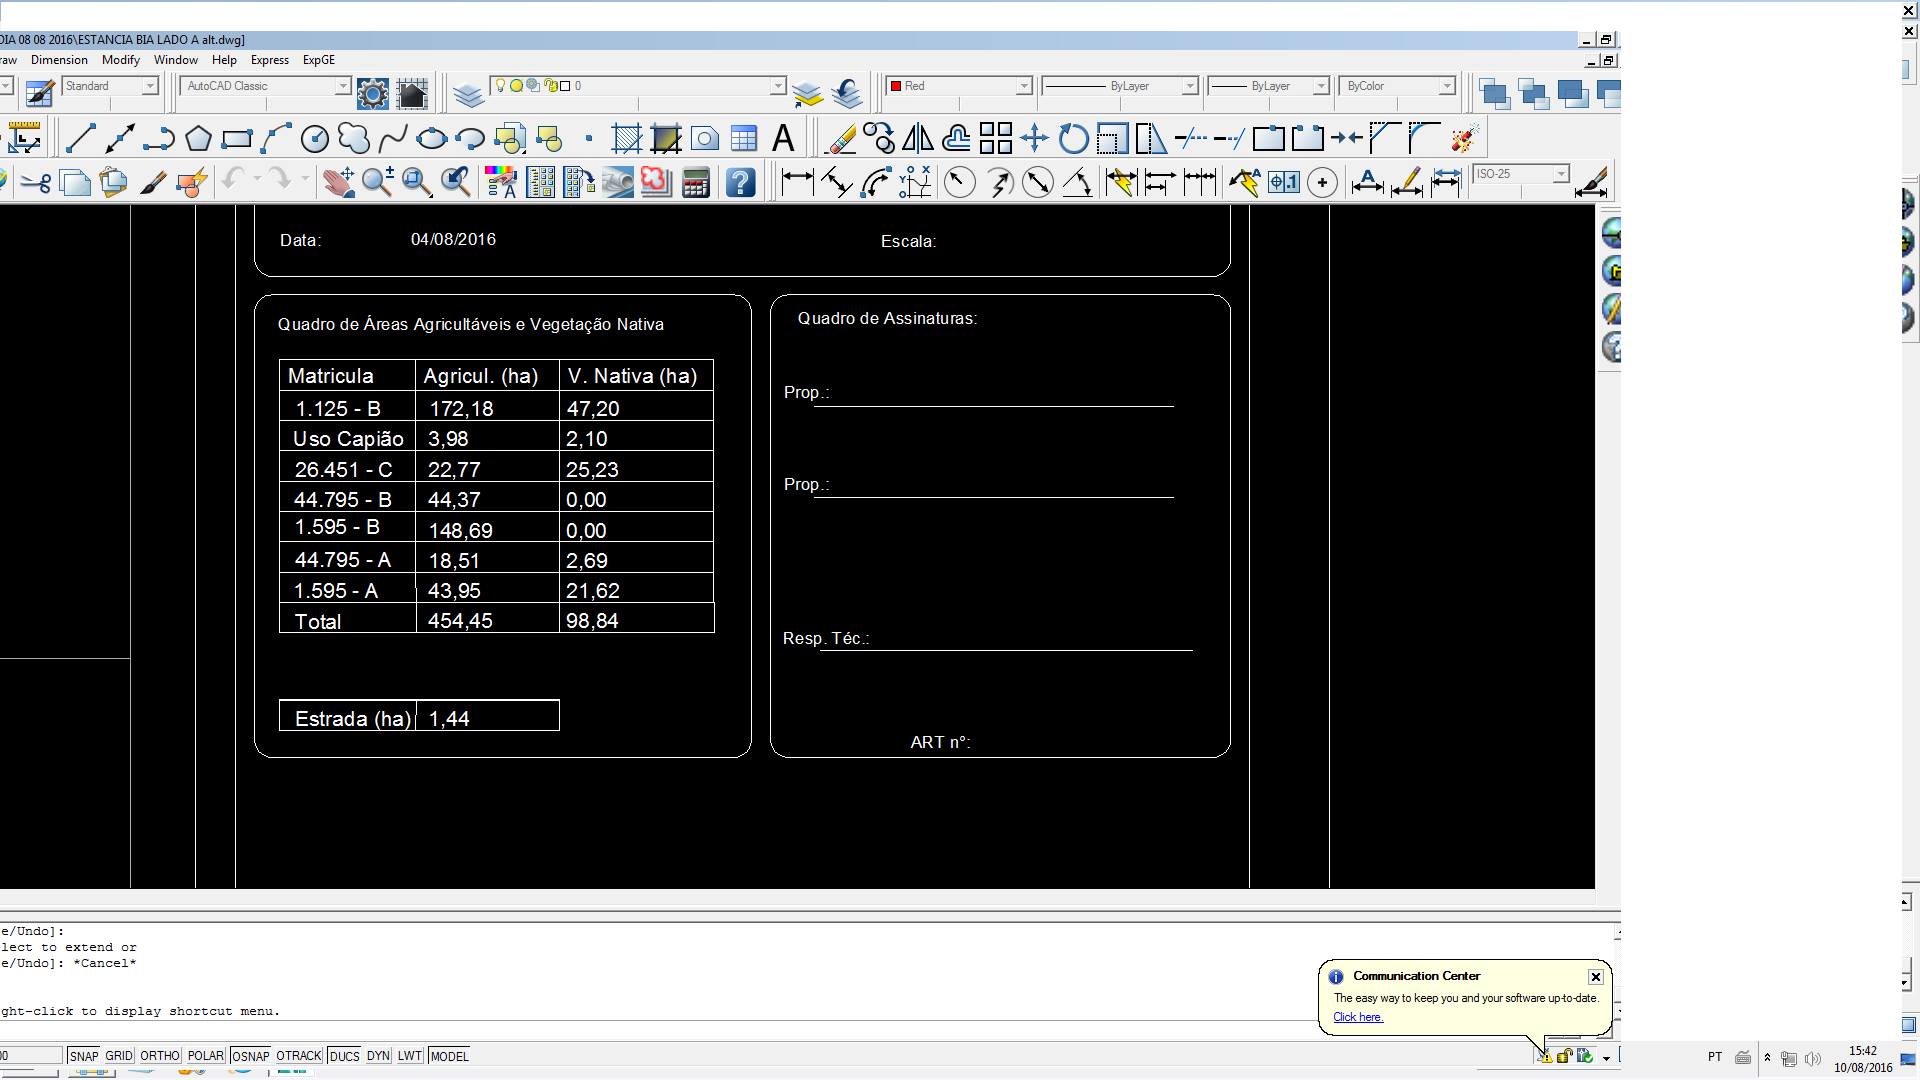Open the Window menu

pyautogui.click(x=176, y=60)
